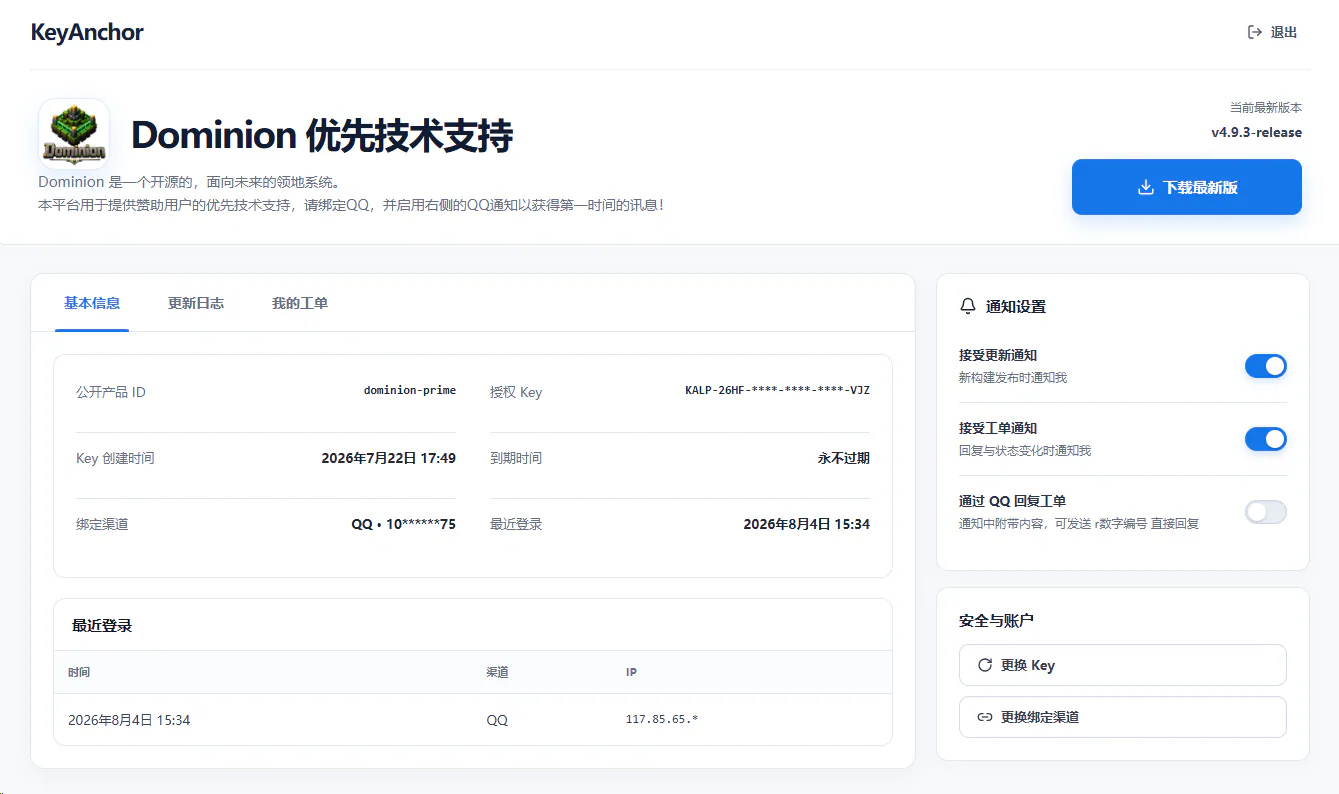1339x794 pixels.
Task: Click the 下载最新版 button
Action: tap(1187, 187)
